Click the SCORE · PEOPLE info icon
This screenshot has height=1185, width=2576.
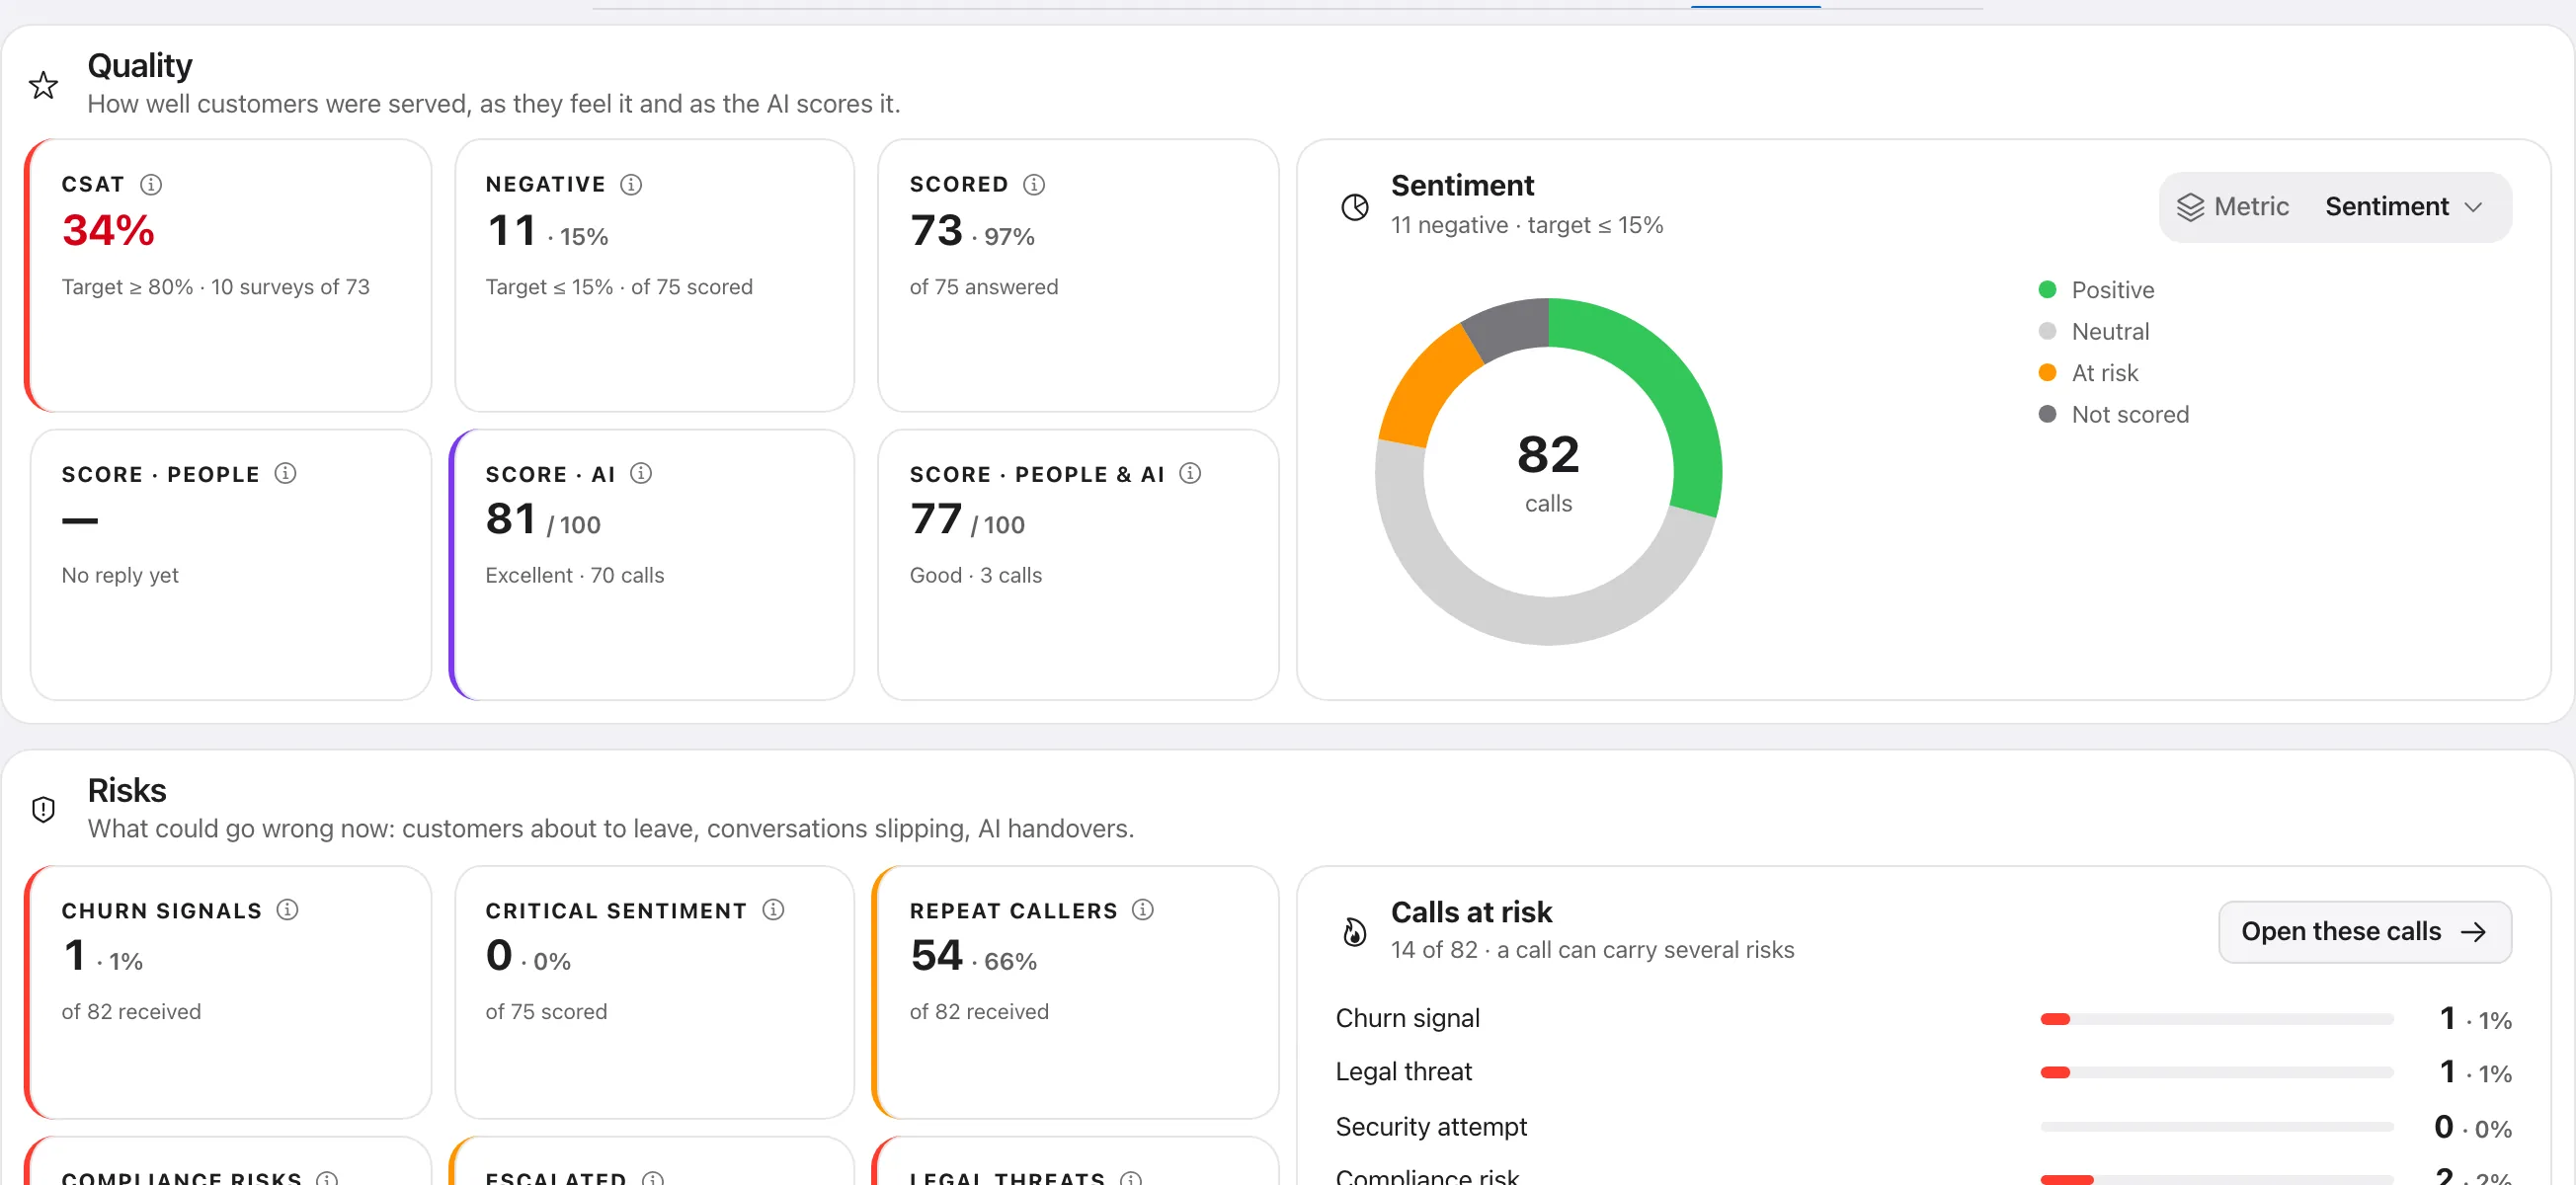point(286,473)
